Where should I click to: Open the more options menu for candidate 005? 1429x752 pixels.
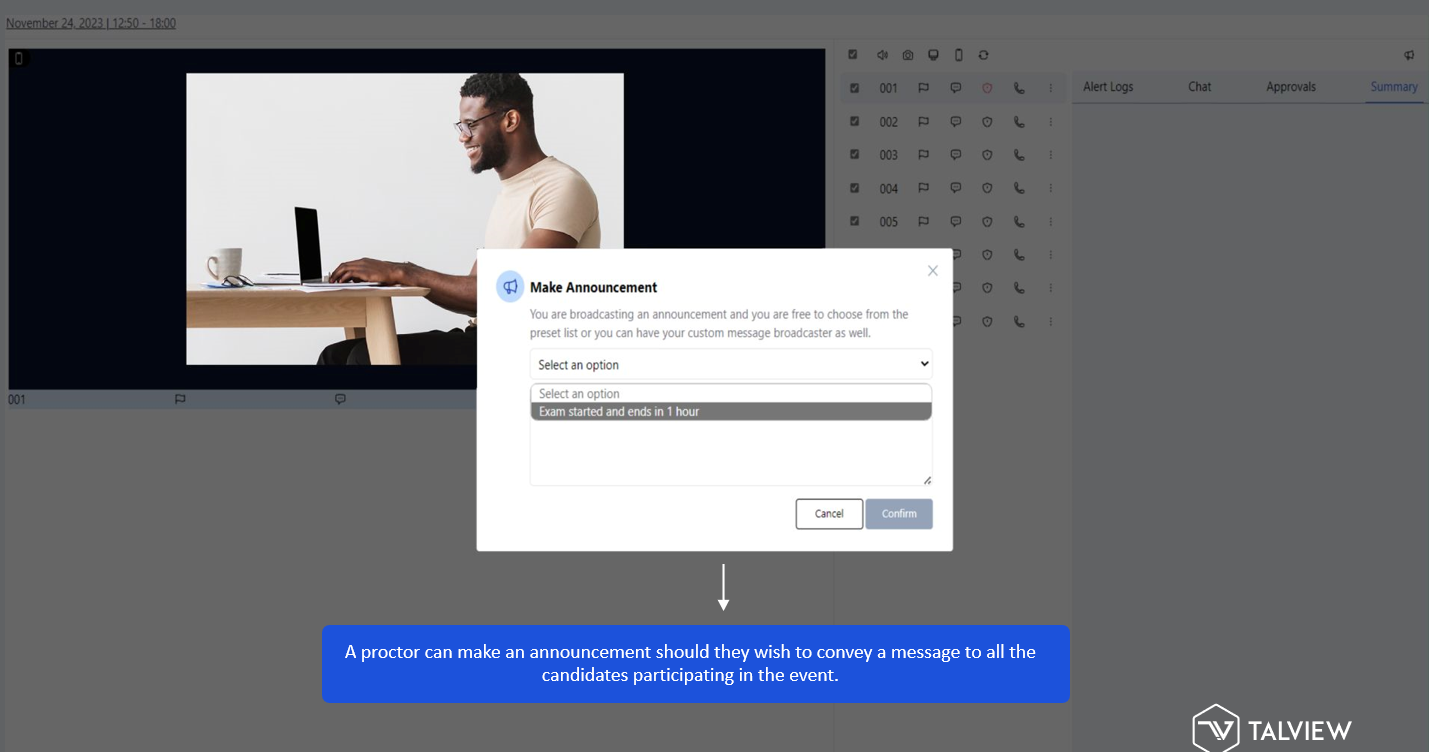(x=1050, y=222)
